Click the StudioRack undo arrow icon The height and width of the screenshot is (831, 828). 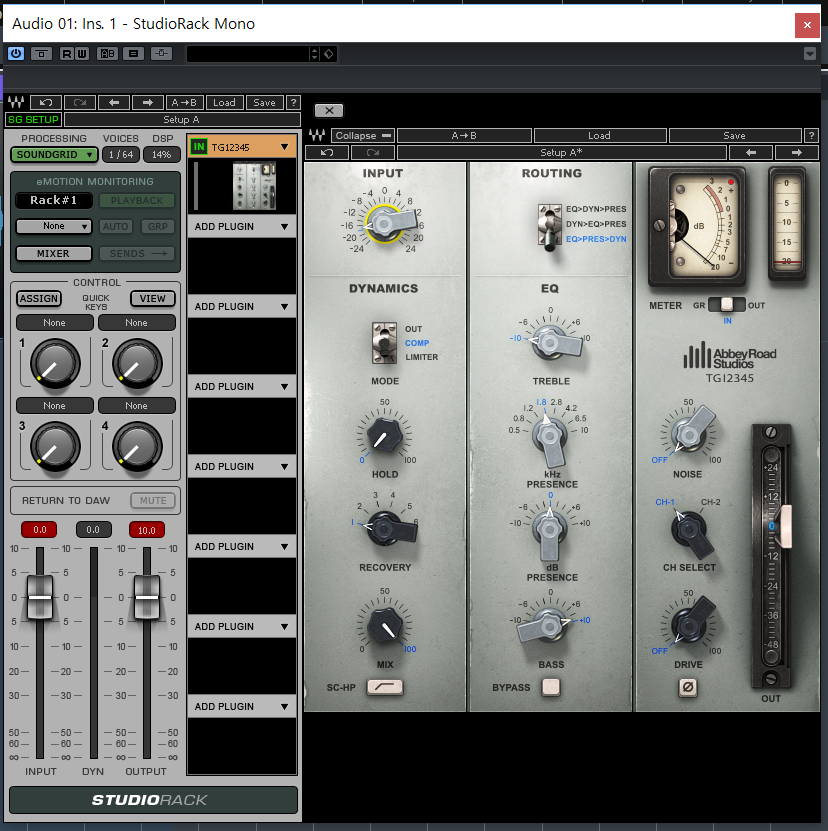tap(46, 102)
